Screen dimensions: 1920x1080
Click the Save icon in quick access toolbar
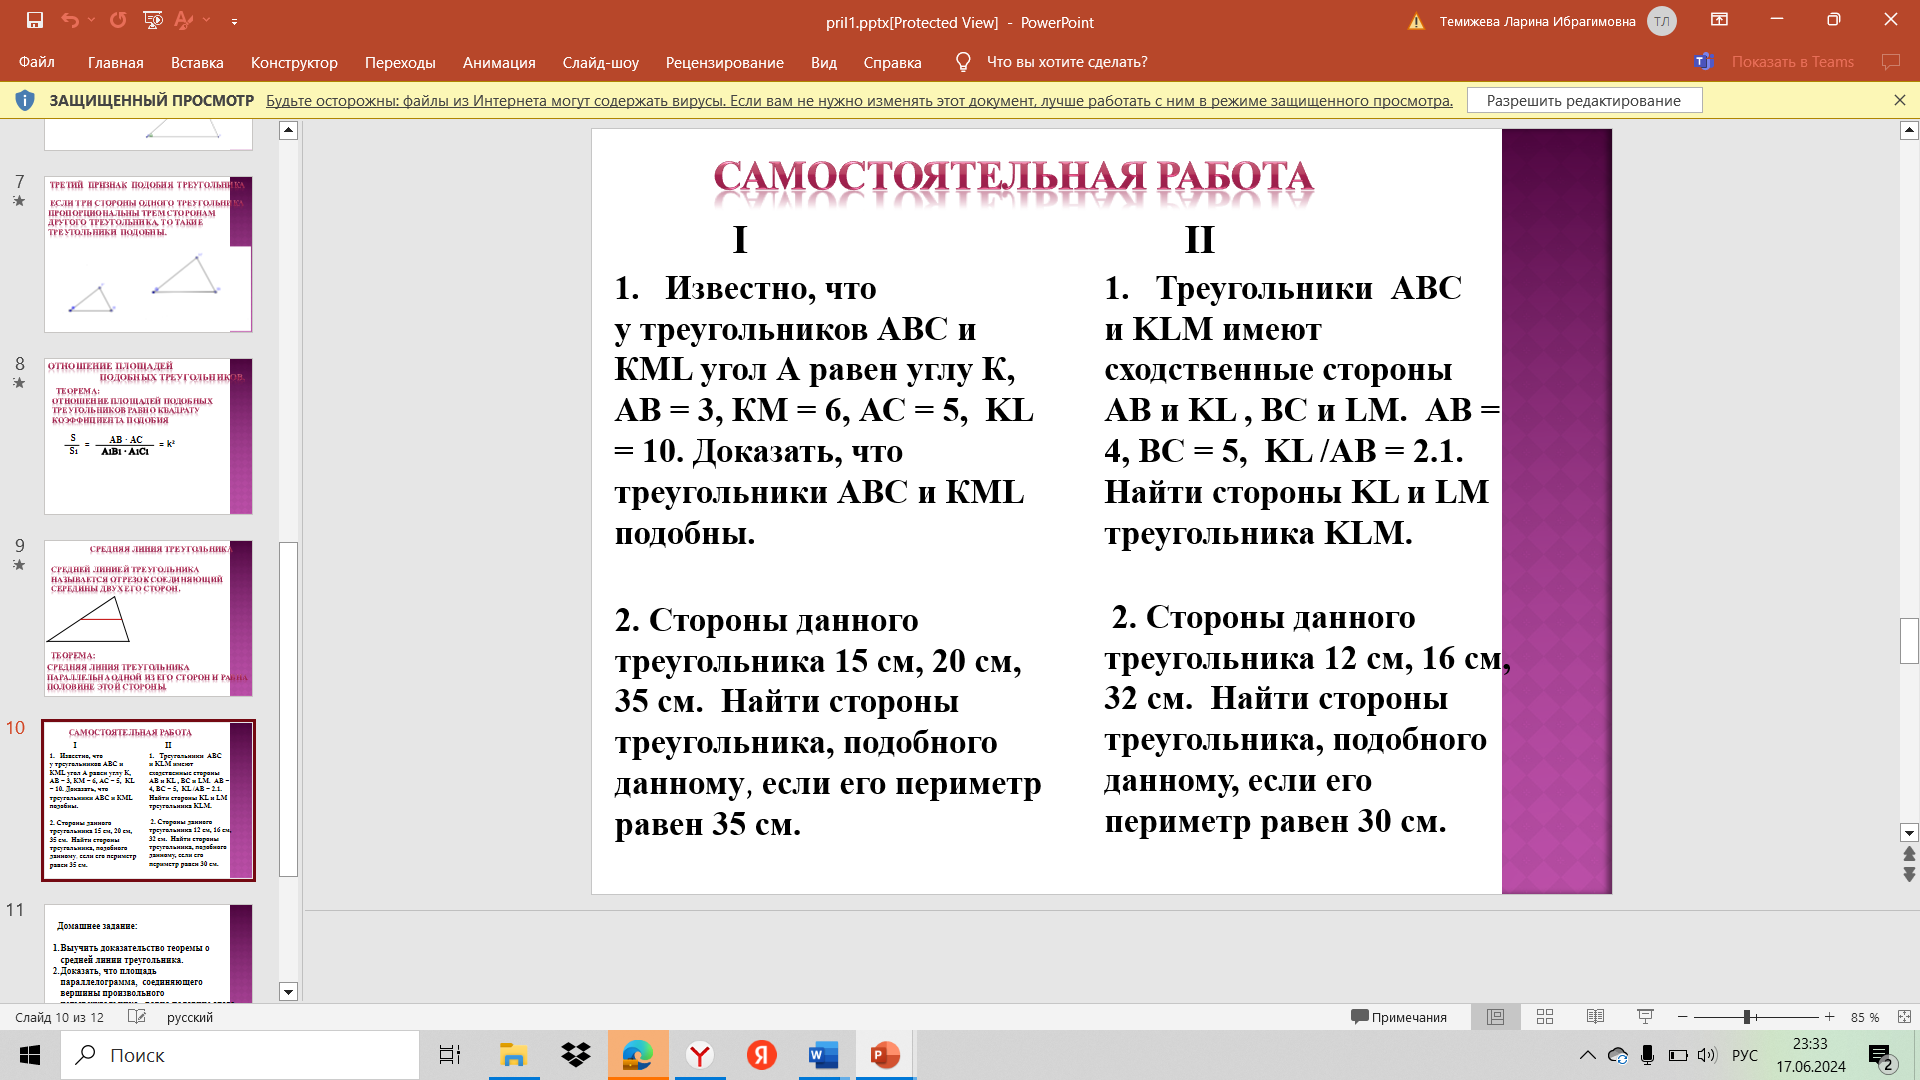click(x=34, y=20)
